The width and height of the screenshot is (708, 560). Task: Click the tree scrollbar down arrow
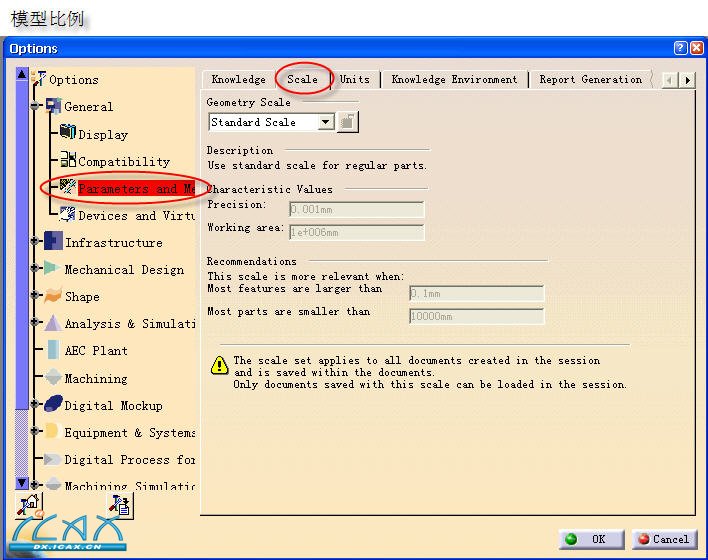(22, 483)
